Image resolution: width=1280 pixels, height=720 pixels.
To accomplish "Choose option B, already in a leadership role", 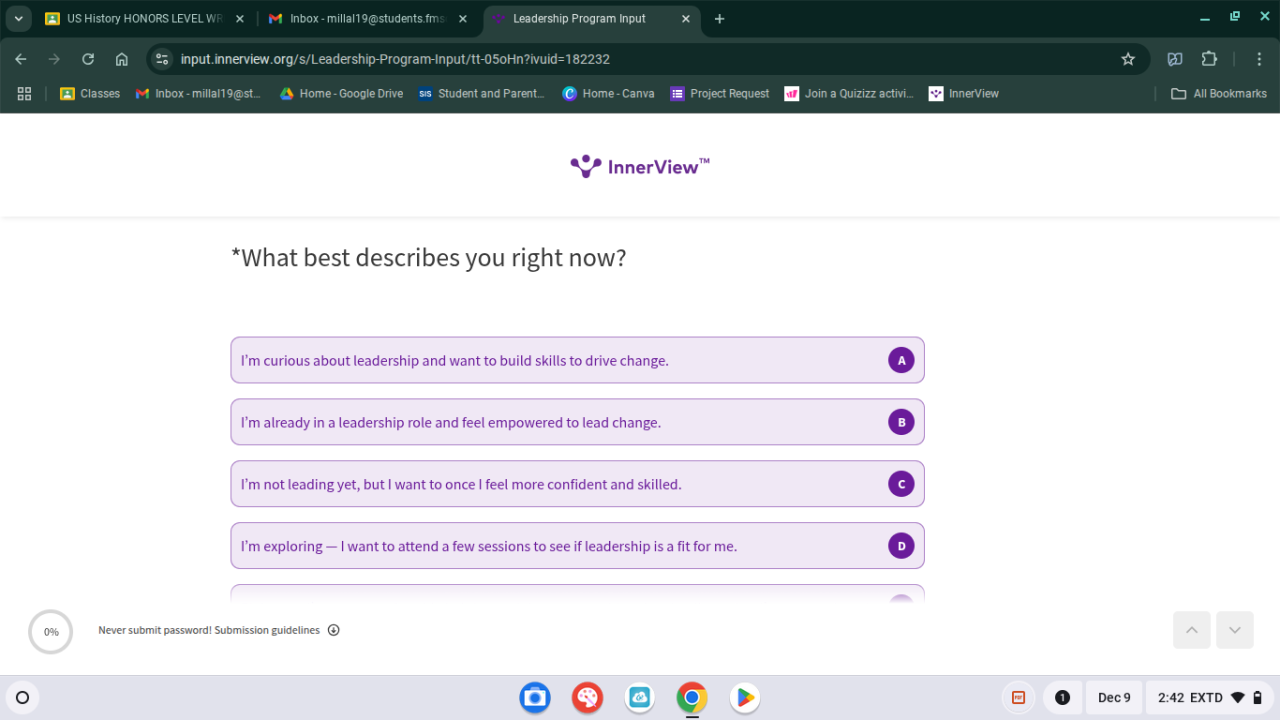I will 577,422.
